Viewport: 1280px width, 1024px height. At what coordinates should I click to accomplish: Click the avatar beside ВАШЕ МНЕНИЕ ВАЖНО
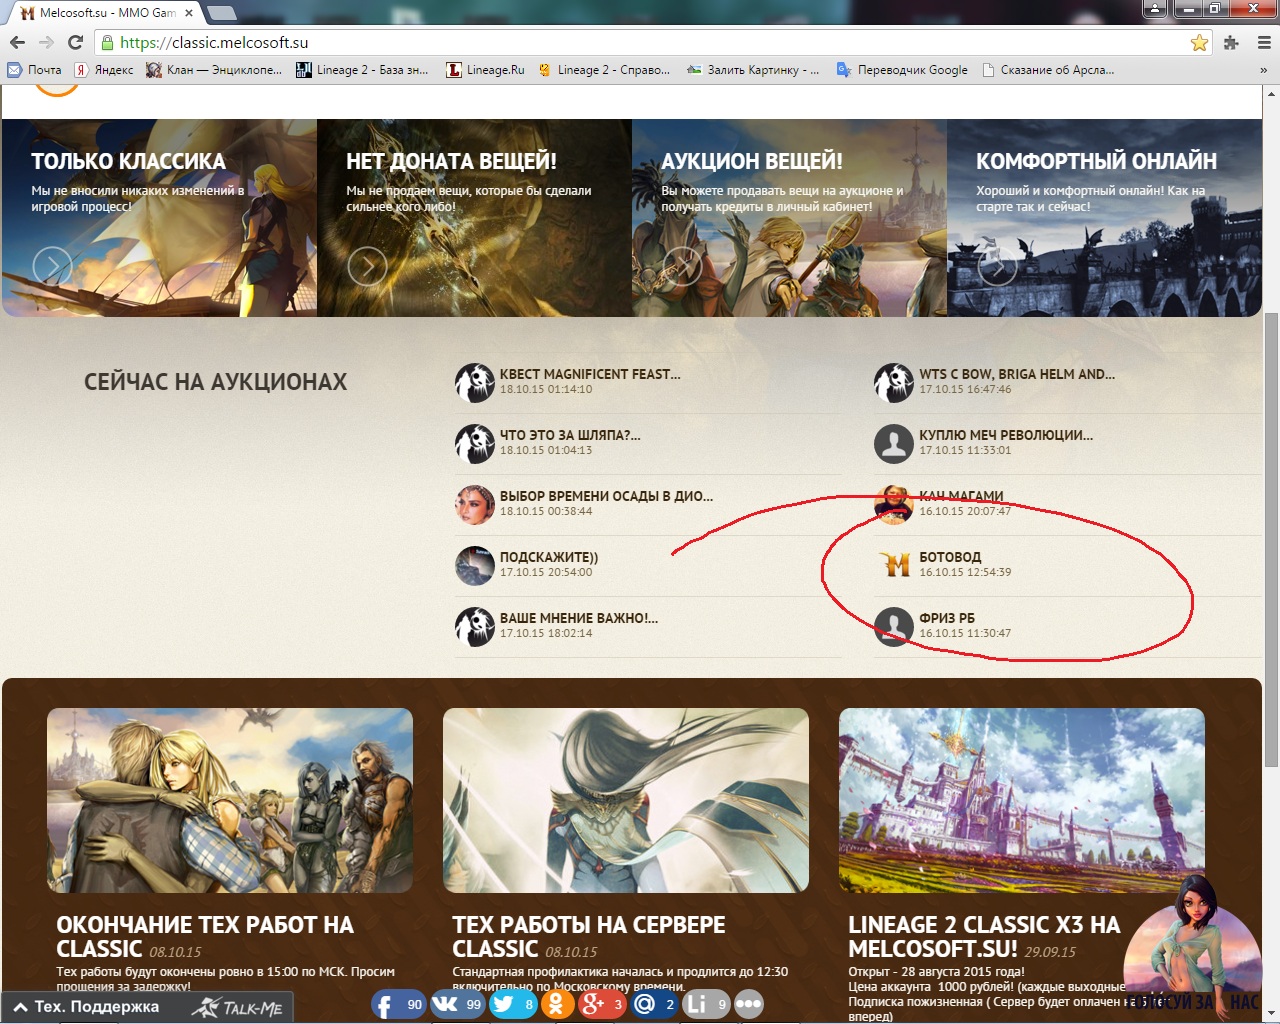tap(475, 626)
